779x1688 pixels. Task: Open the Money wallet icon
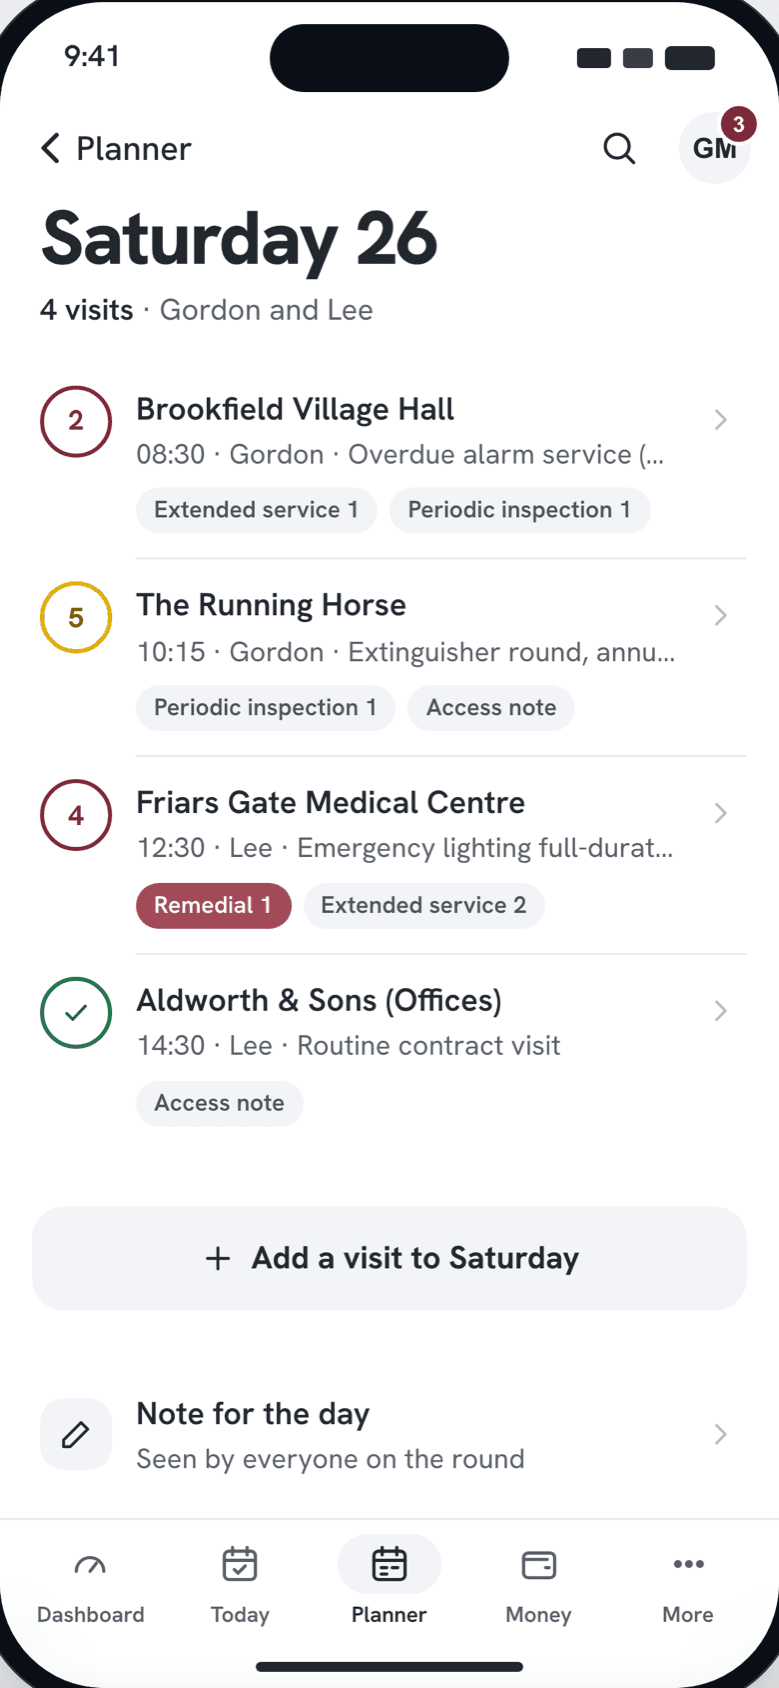pos(539,1565)
